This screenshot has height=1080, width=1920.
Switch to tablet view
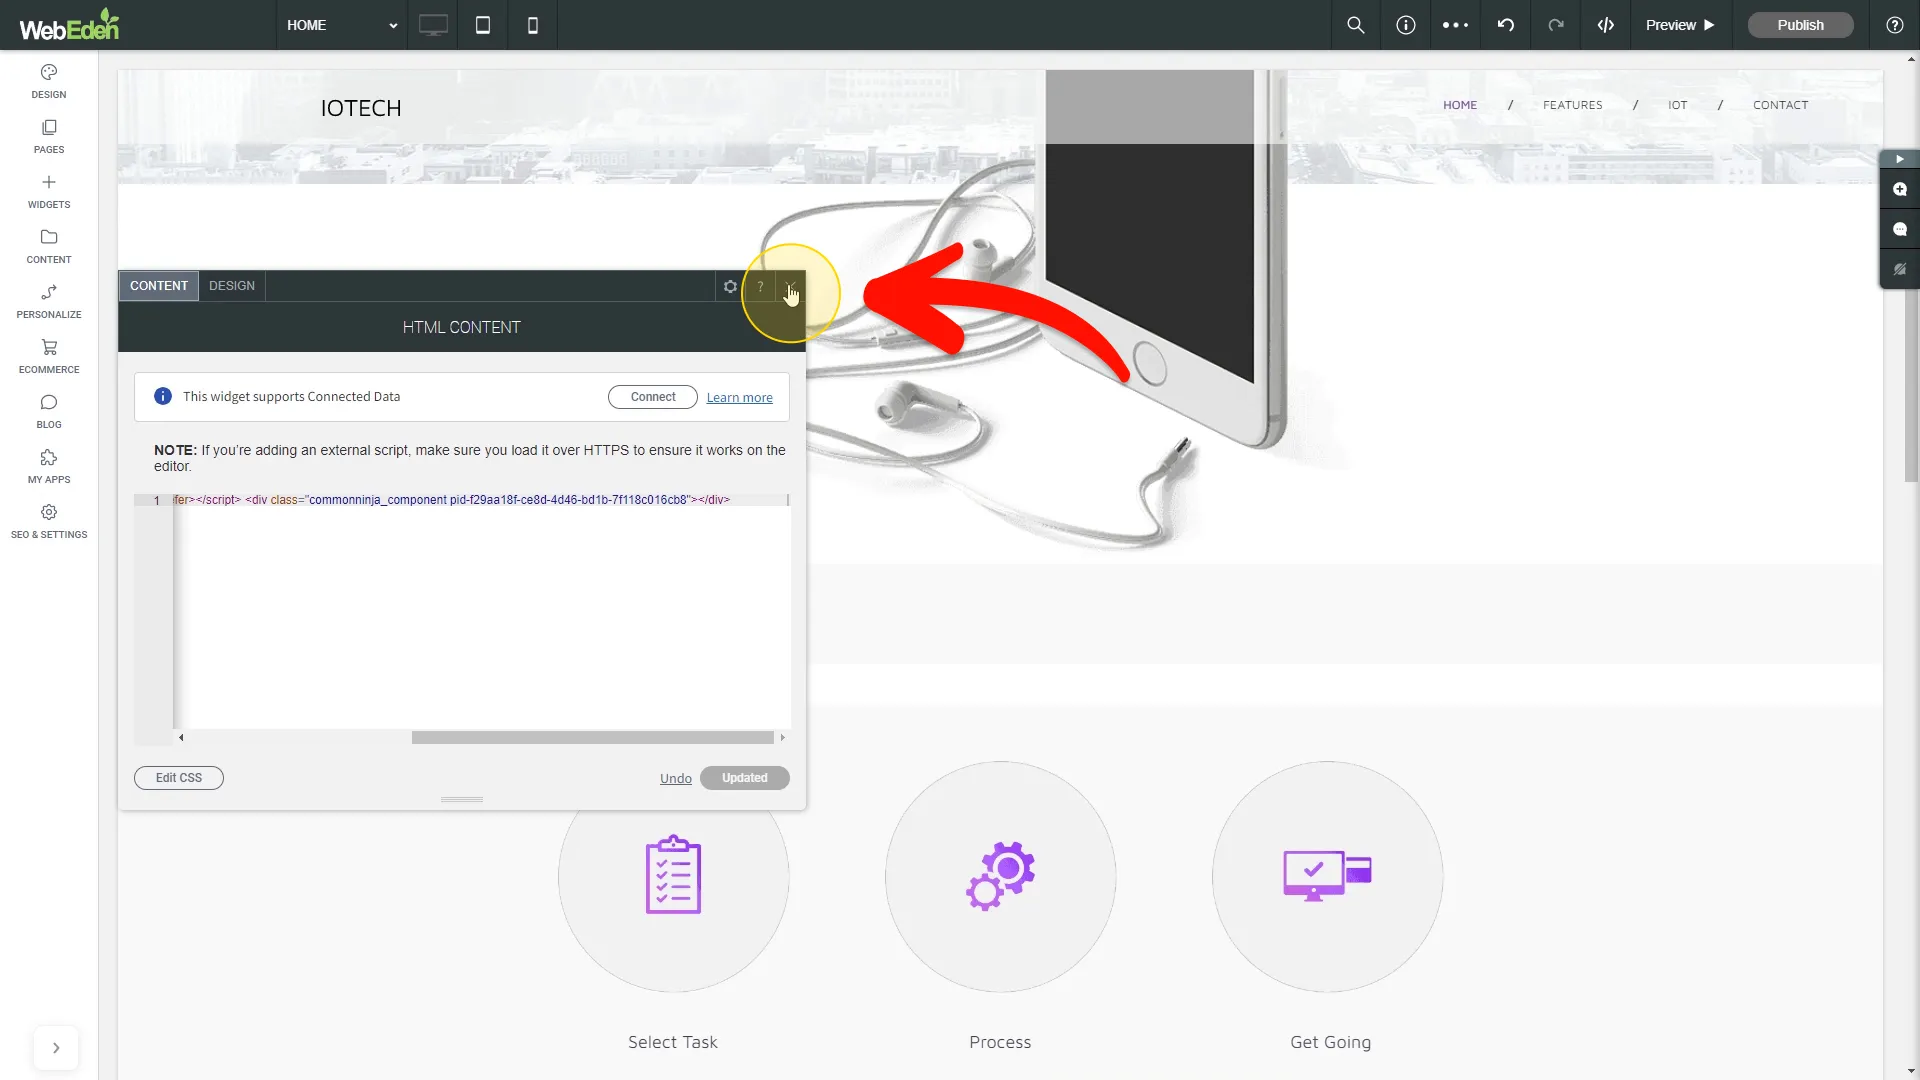click(483, 25)
